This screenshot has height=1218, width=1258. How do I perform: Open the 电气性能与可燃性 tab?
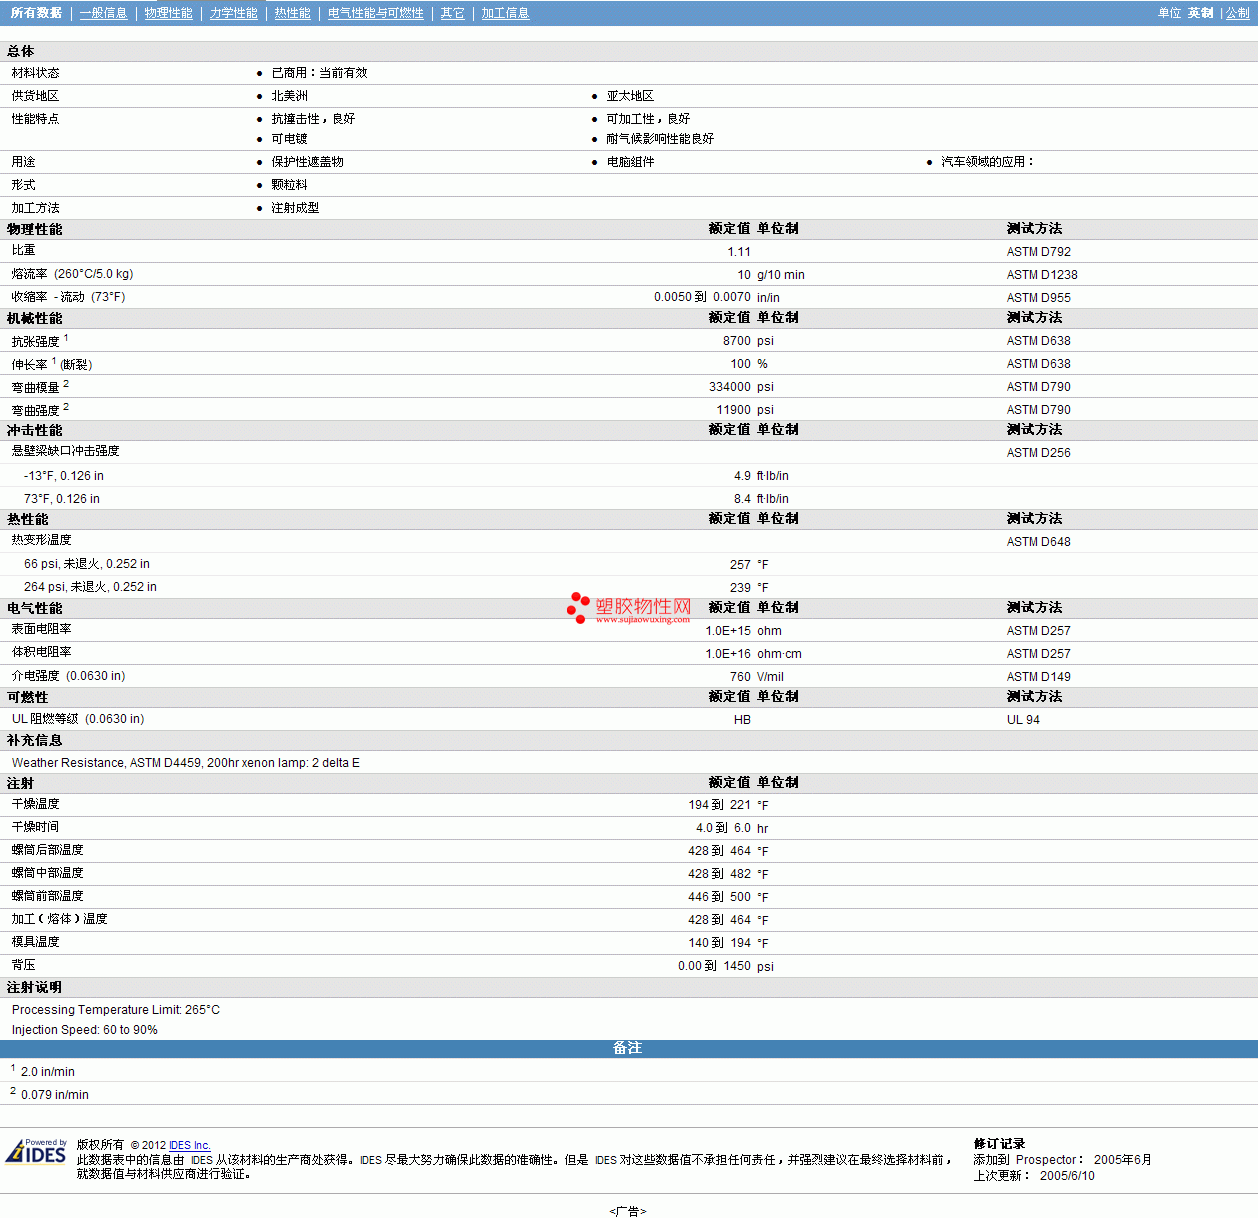point(375,13)
